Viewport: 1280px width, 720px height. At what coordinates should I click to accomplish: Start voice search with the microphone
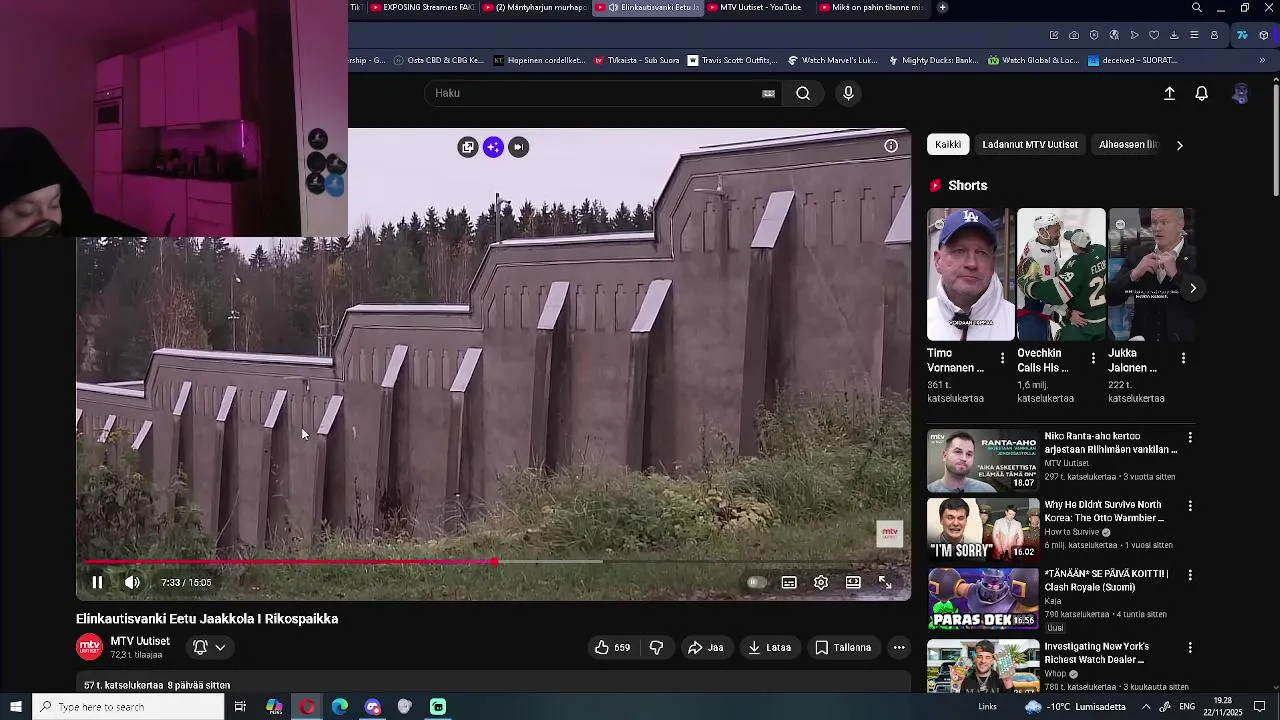(x=848, y=93)
